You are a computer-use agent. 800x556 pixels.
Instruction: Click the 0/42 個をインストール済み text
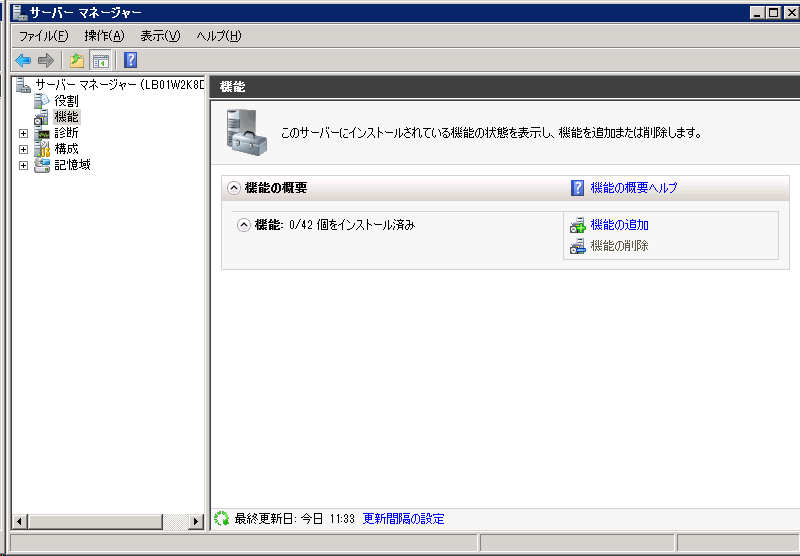(352, 225)
